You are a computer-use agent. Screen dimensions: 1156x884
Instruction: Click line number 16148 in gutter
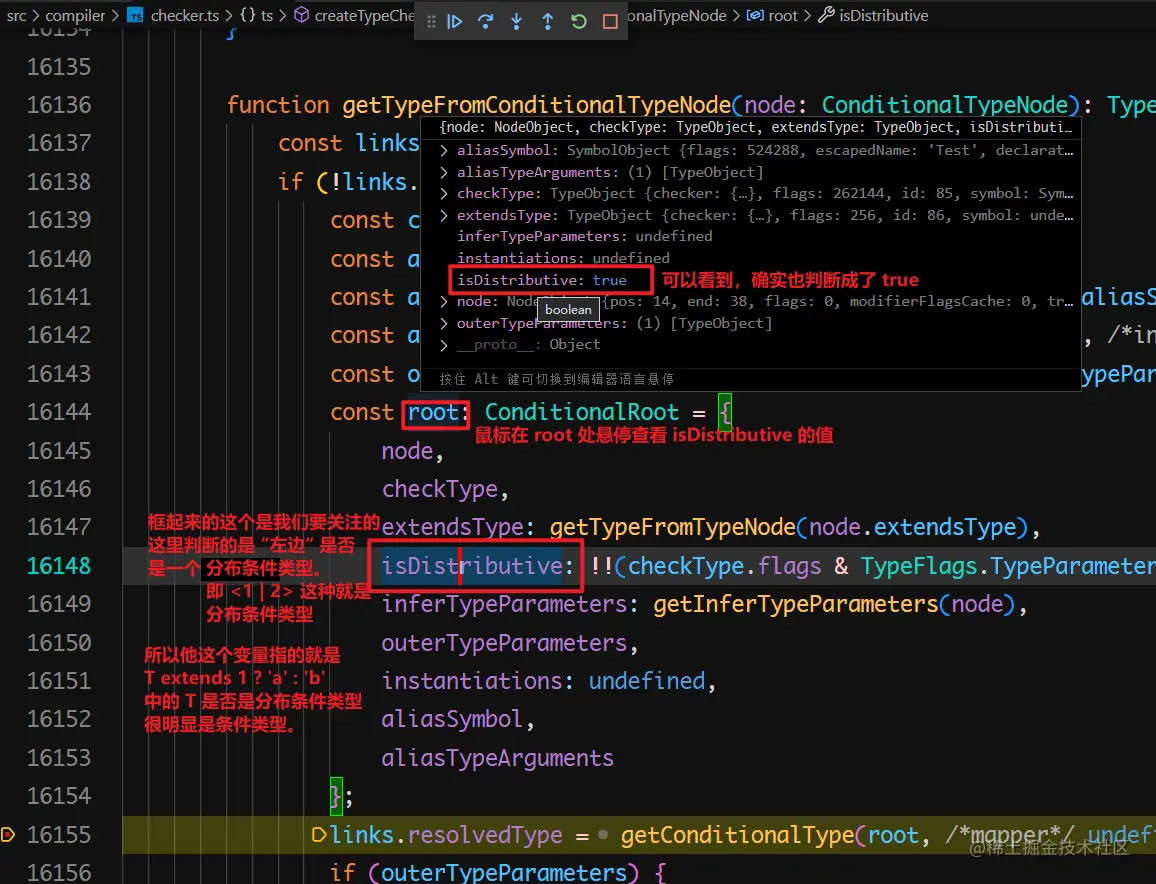(59, 566)
